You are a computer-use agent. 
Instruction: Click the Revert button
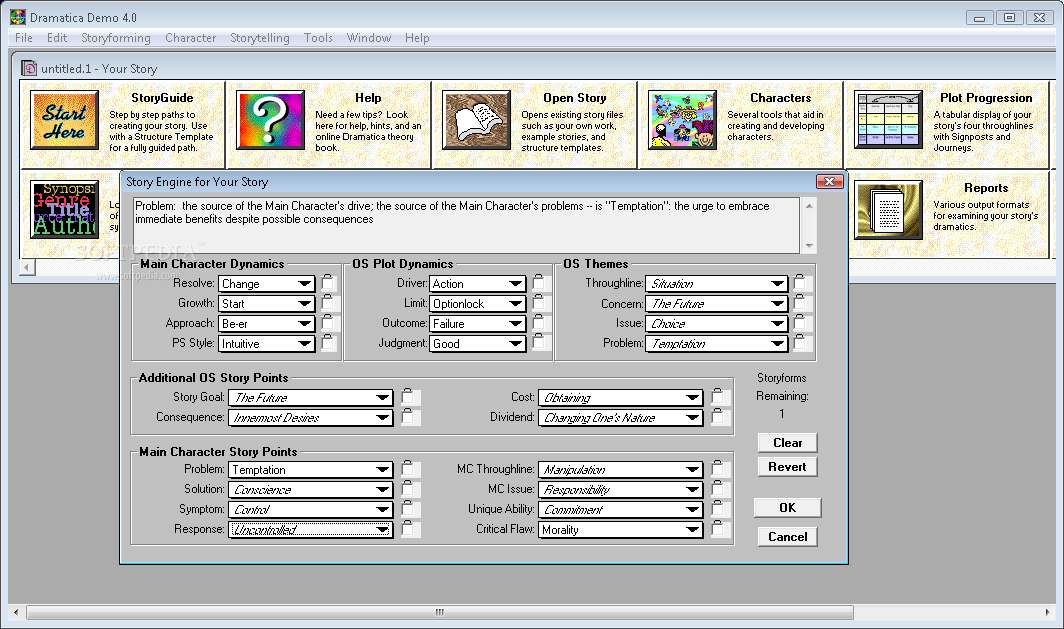pos(787,467)
